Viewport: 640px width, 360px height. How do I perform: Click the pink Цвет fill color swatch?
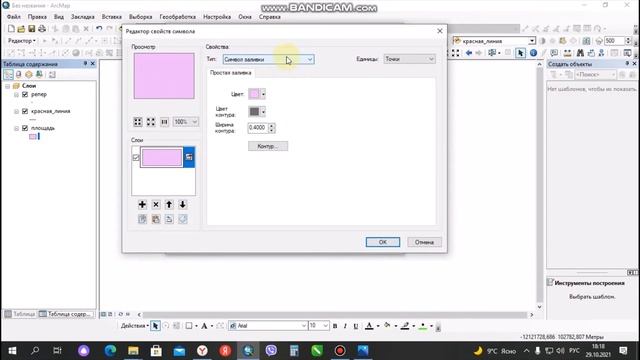click(254, 94)
